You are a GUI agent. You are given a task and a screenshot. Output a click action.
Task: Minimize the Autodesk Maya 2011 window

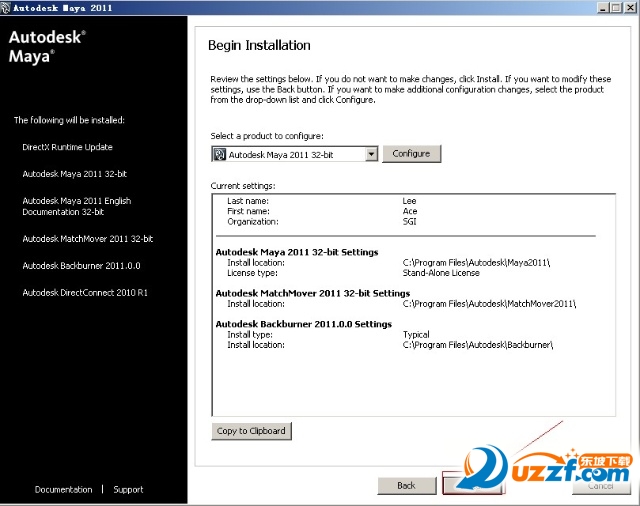tap(603, 8)
